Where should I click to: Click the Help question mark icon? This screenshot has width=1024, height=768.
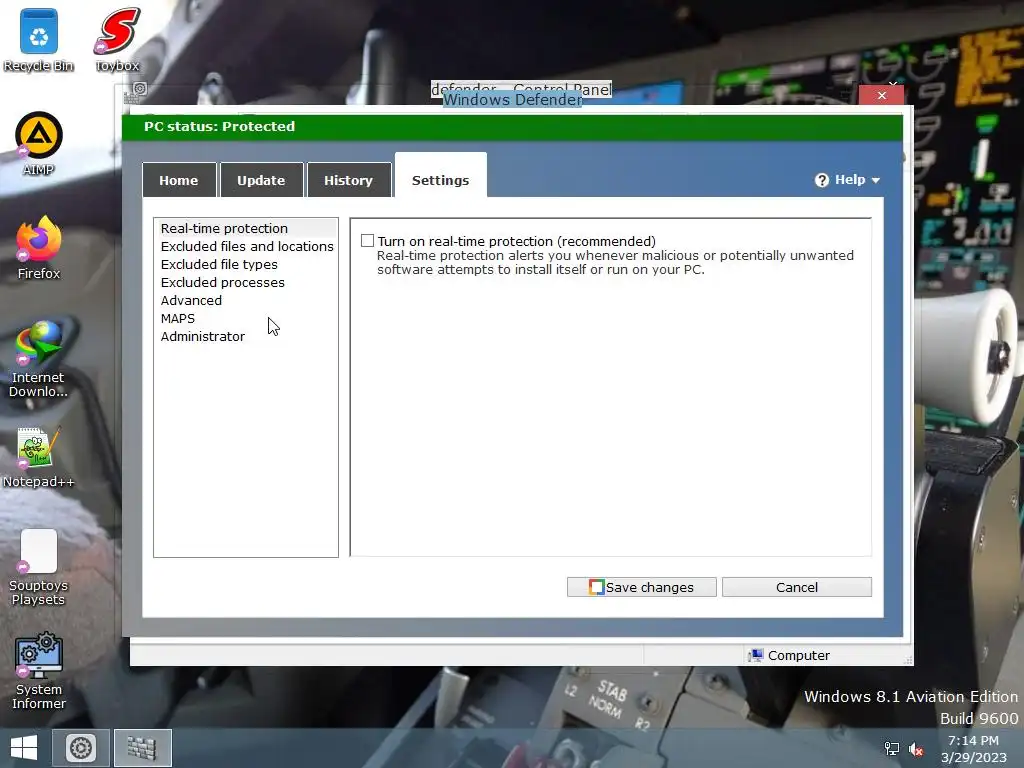[x=822, y=180]
